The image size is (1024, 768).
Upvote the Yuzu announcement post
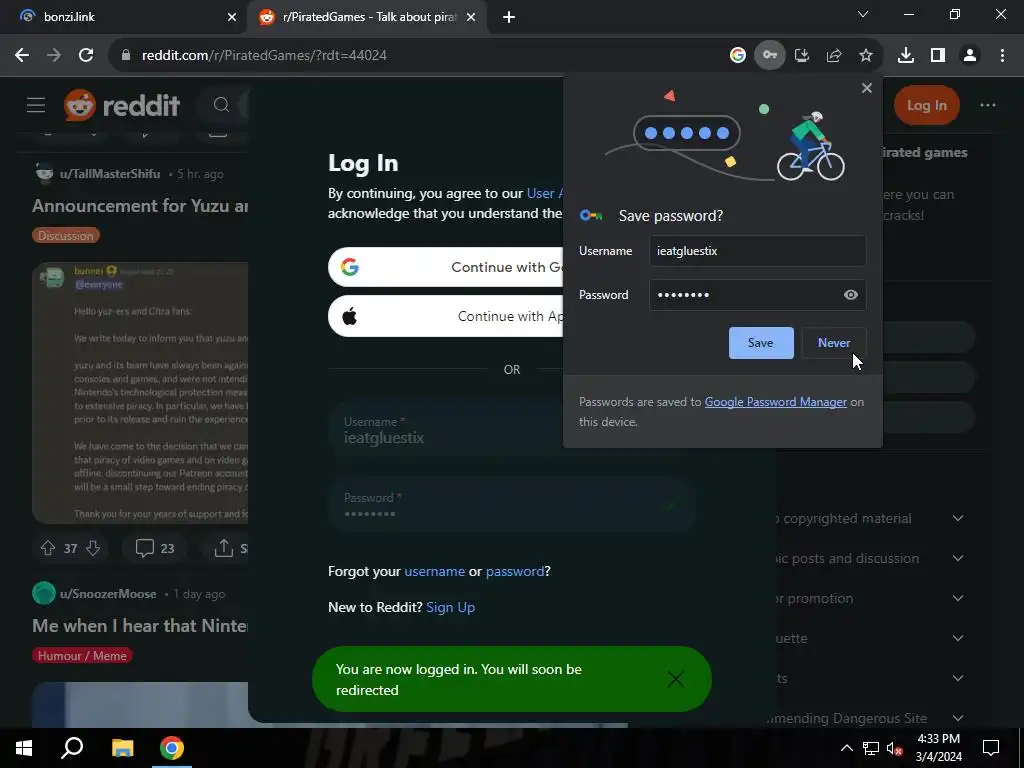click(48, 548)
